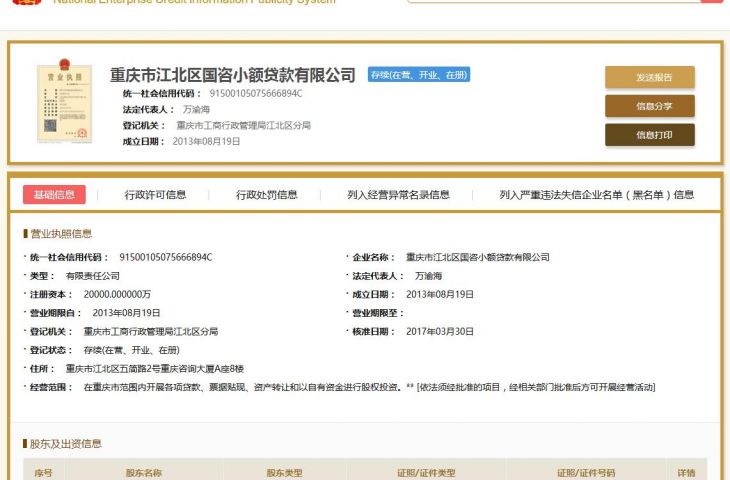Click the 登记状态 value in license info
The image size is (730, 480).
(x=131, y=350)
